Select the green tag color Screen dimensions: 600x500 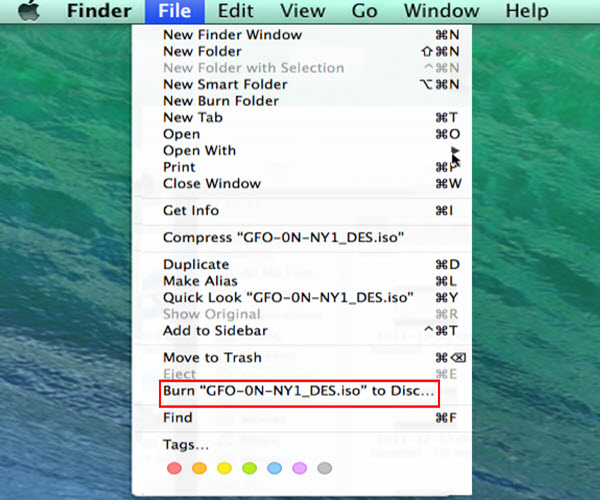[249, 468]
